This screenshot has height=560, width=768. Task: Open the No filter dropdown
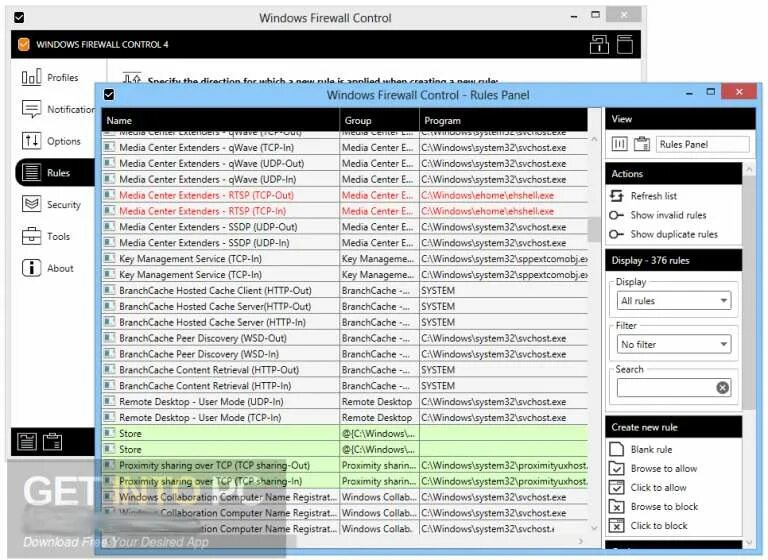pos(673,344)
